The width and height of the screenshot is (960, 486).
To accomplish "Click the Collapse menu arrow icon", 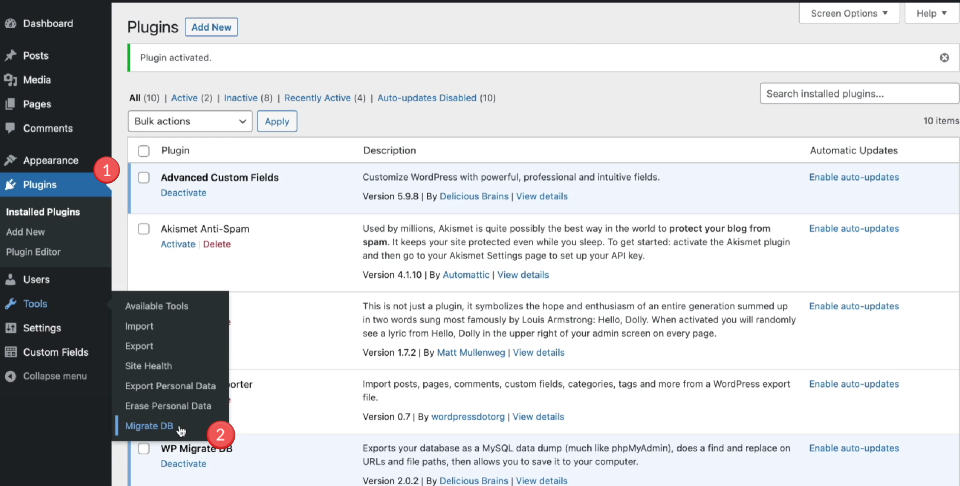I will (10, 376).
